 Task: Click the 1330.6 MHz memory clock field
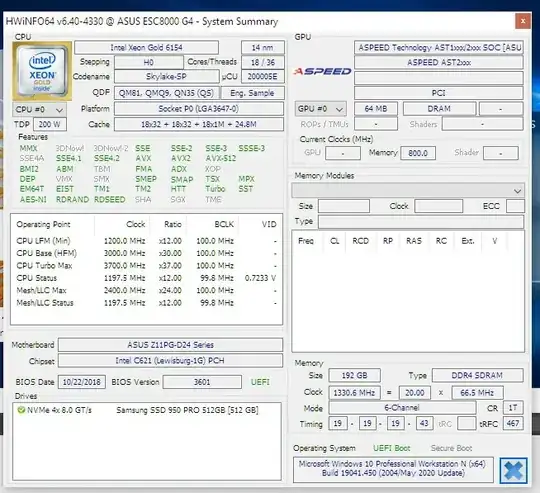click(354, 392)
